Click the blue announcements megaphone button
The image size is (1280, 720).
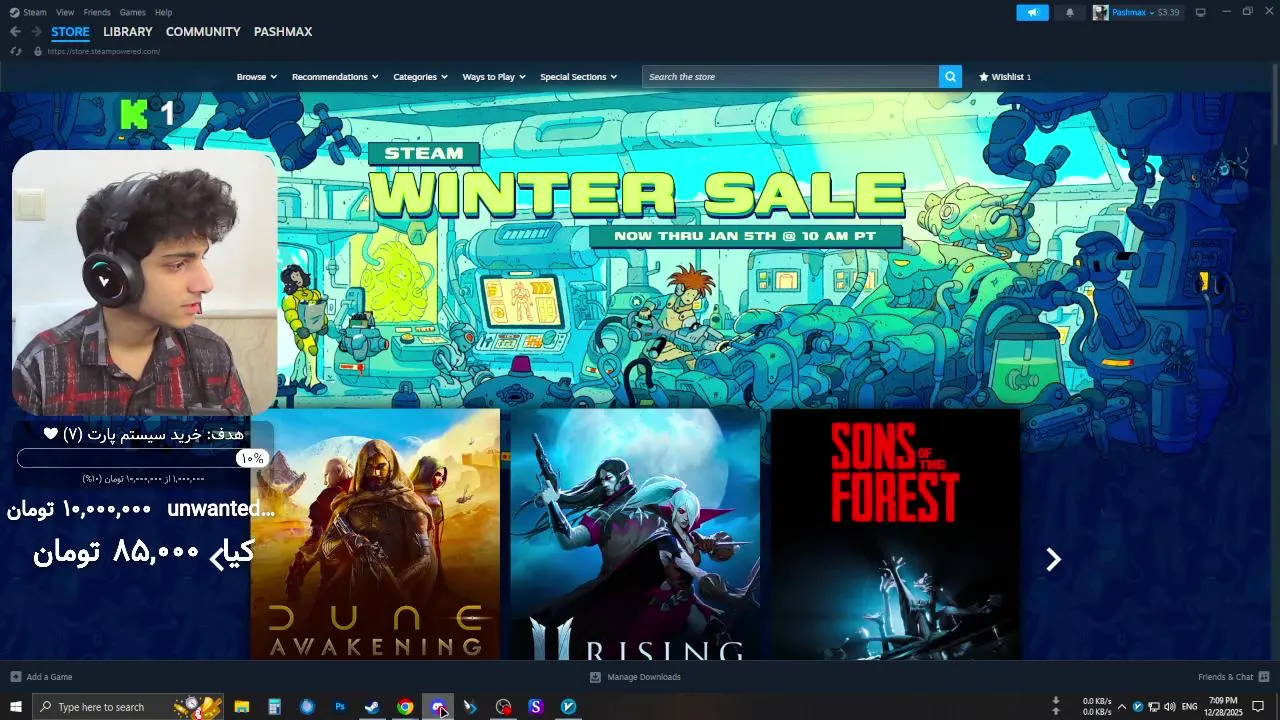point(1032,13)
